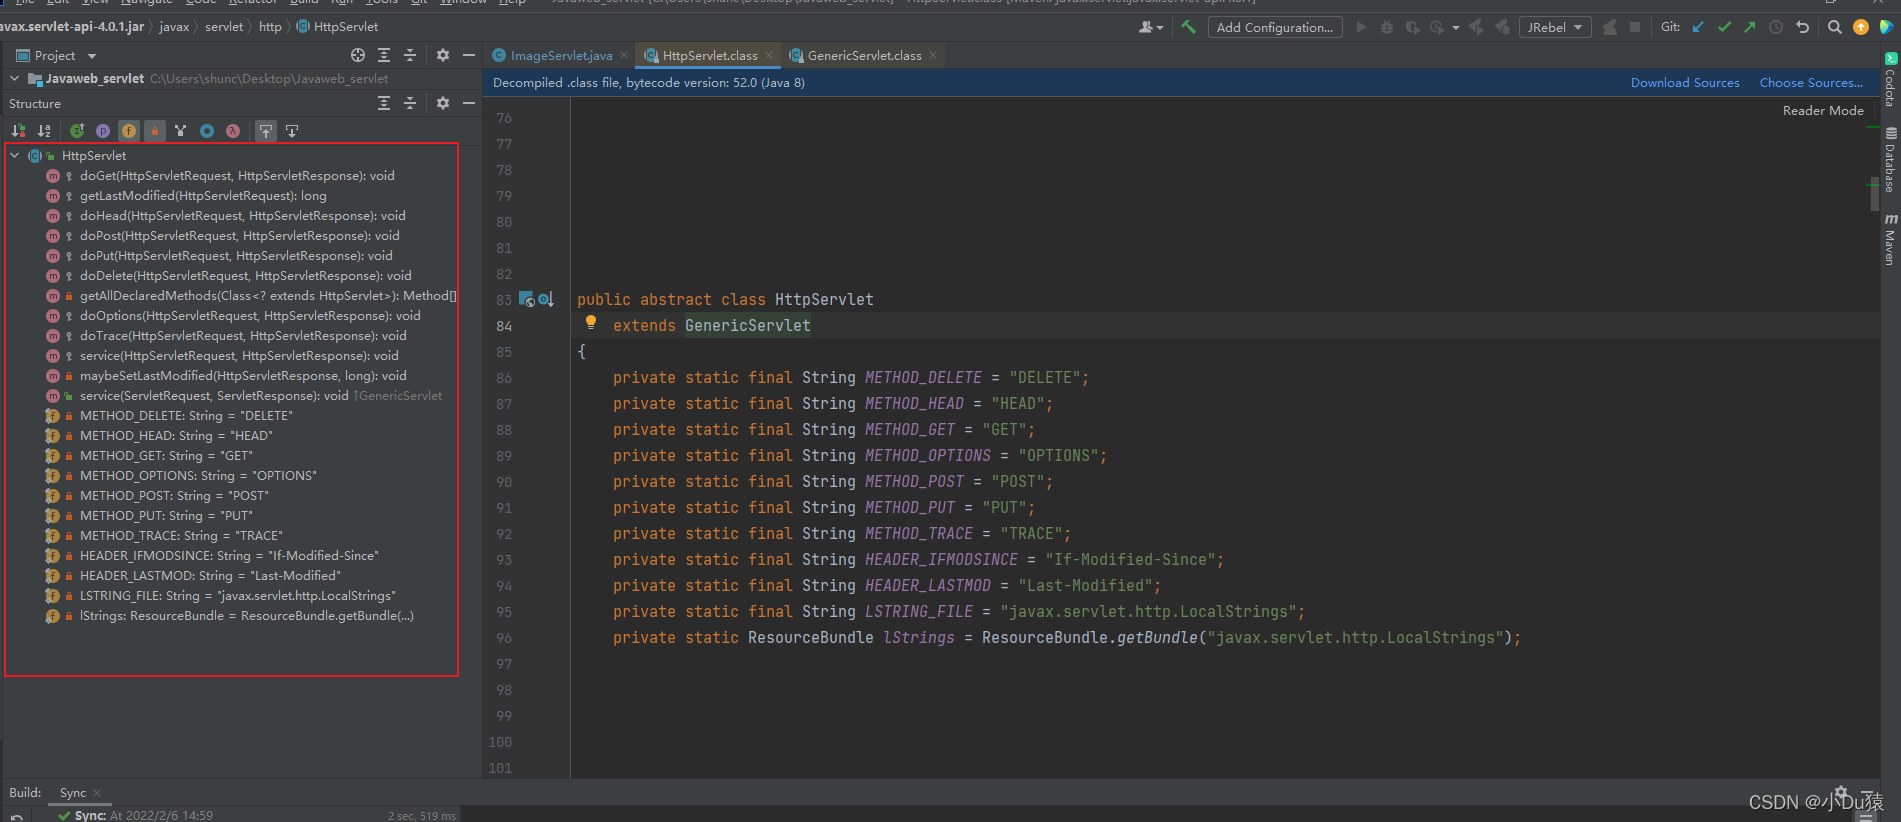This screenshot has width=1901, height=822.
Task: Close the ImageServlet.java tab
Action: (624, 55)
